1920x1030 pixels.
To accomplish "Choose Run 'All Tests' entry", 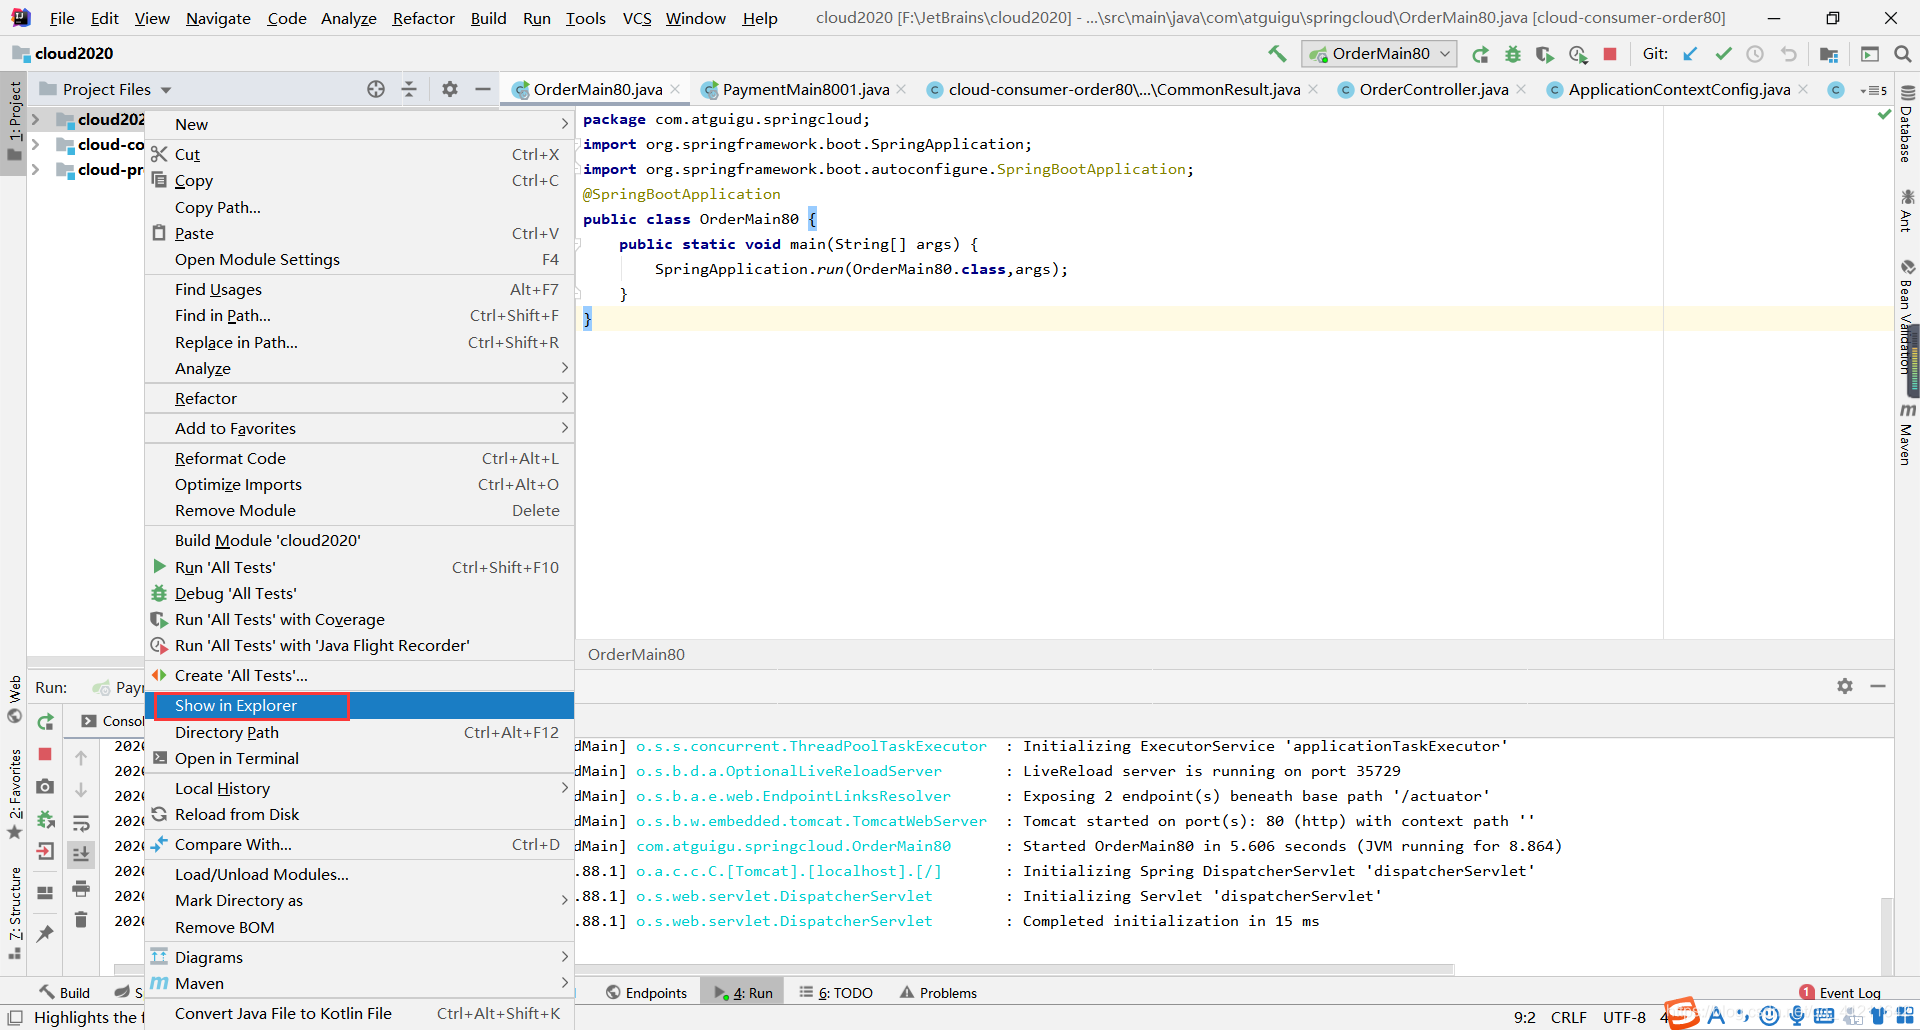I will 360,567.
